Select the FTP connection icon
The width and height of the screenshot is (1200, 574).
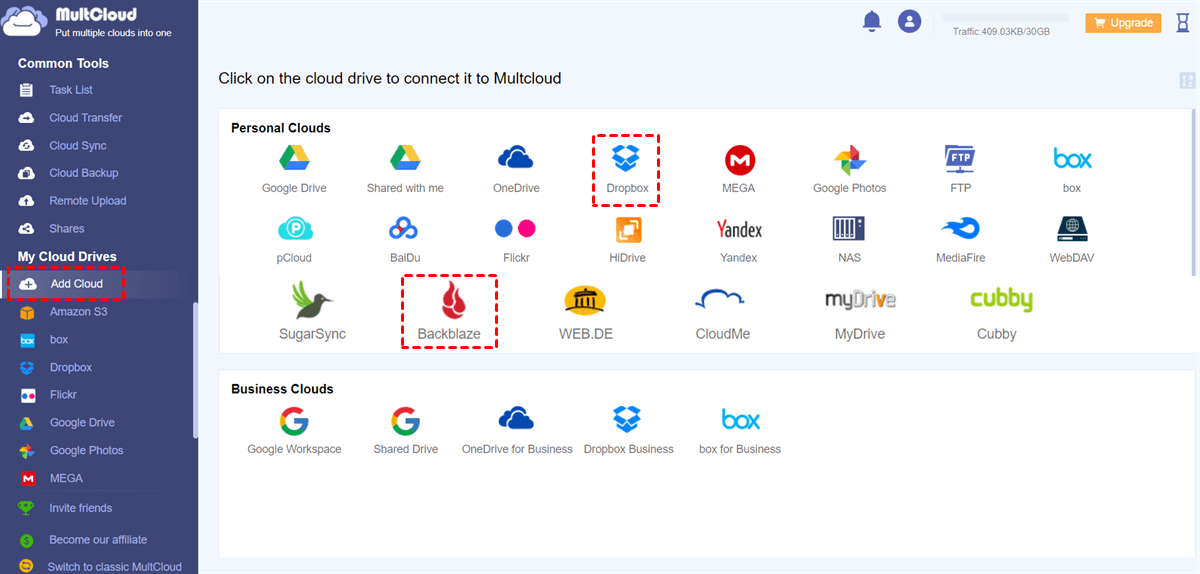coord(960,168)
